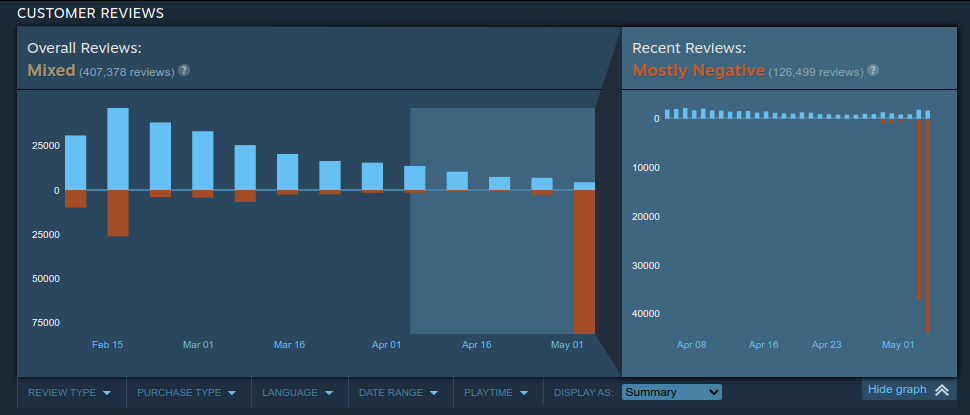The height and width of the screenshot is (415, 970).
Task: Select the tallest blue bar near Feb 15
Action: tap(118, 149)
